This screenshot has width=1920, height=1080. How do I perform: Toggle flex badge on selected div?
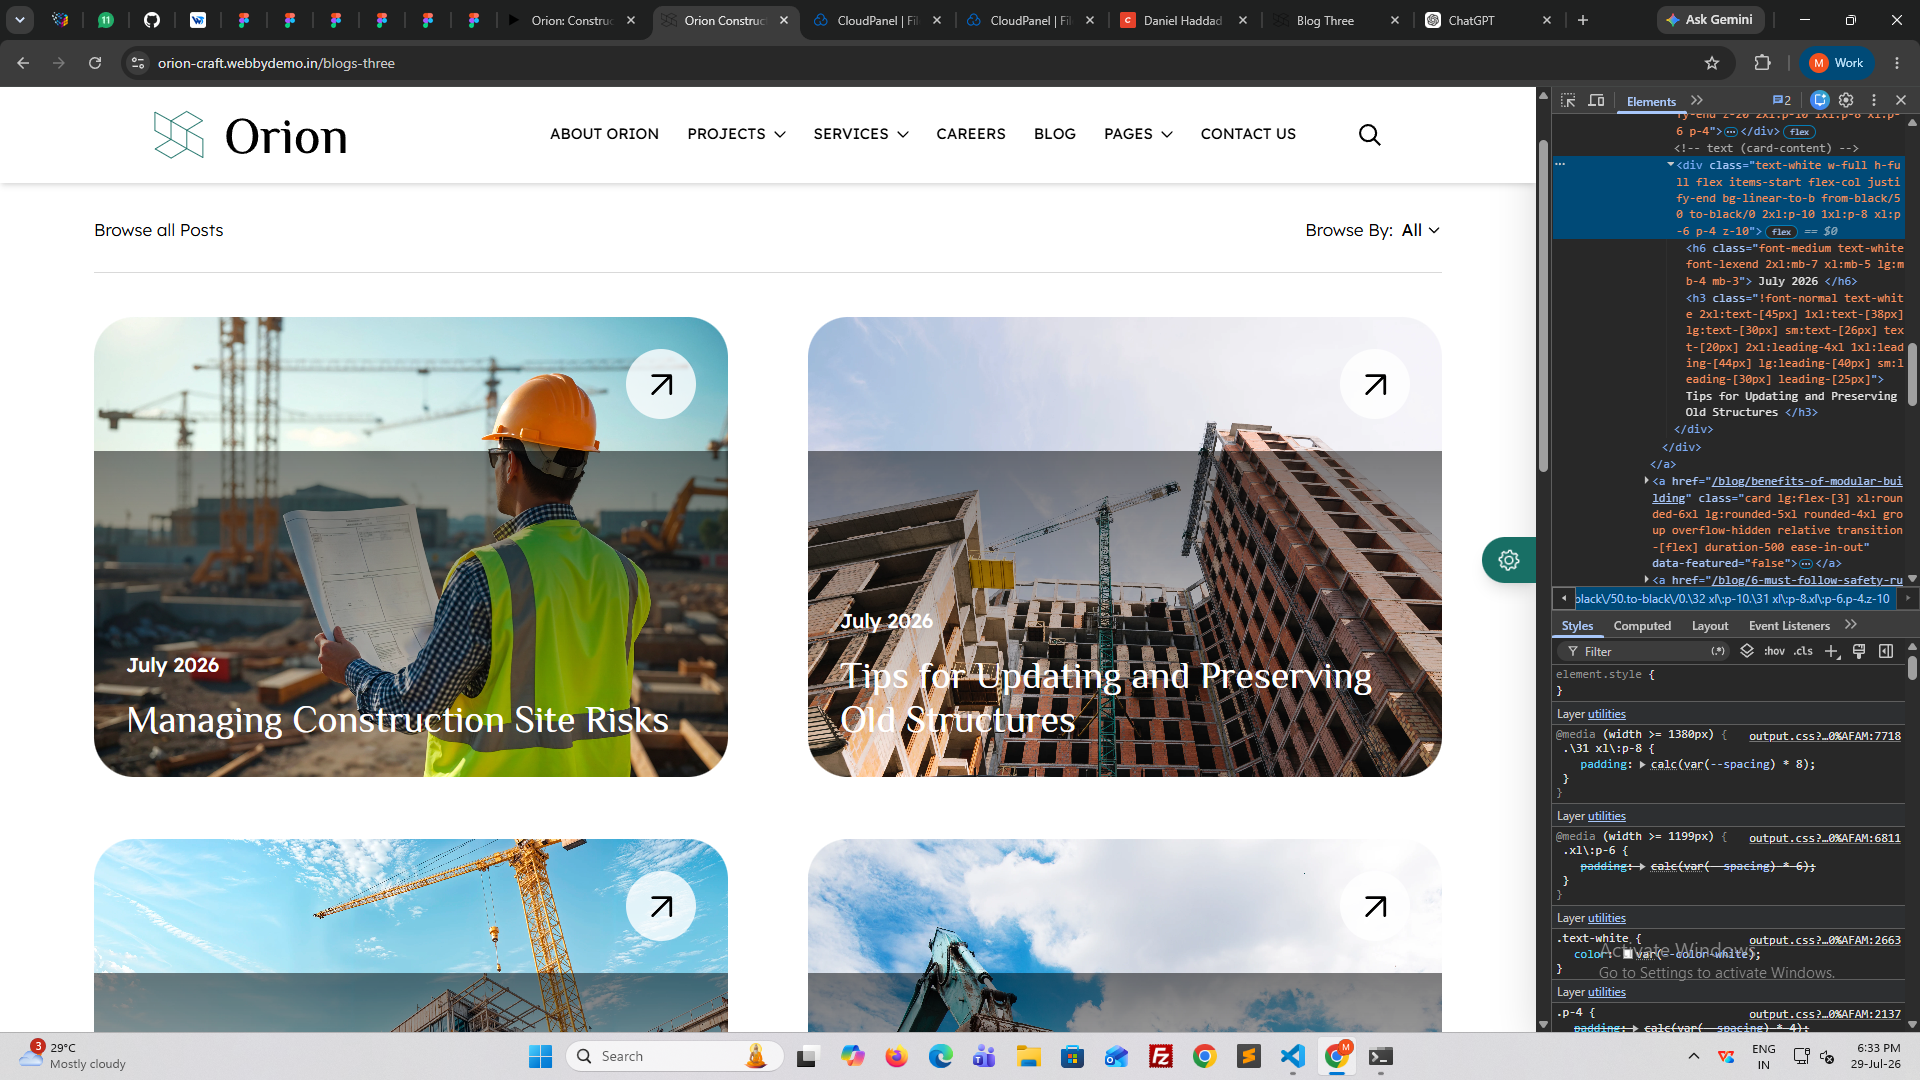[1782, 232]
